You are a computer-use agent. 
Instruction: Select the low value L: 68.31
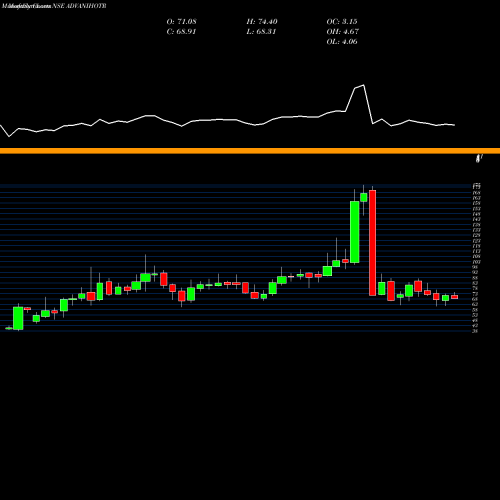pos(261,31)
